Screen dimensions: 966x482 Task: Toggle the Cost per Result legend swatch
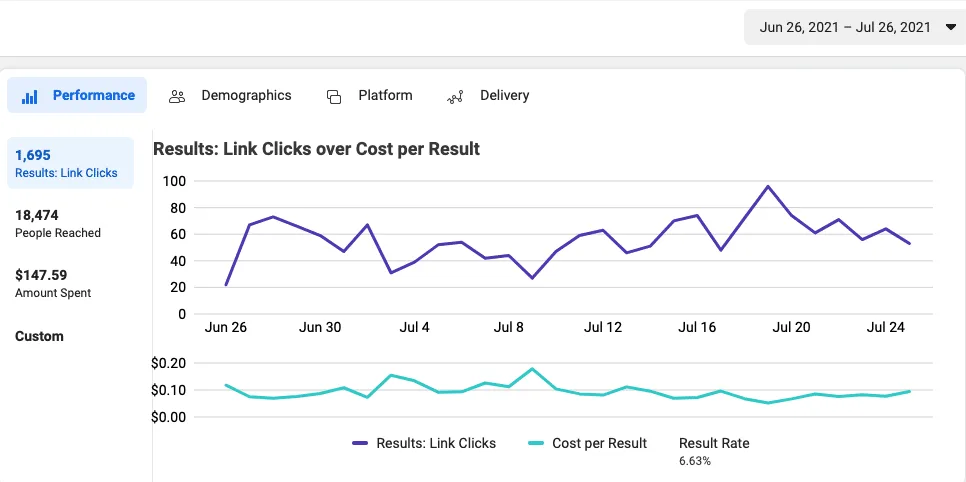point(536,444)
